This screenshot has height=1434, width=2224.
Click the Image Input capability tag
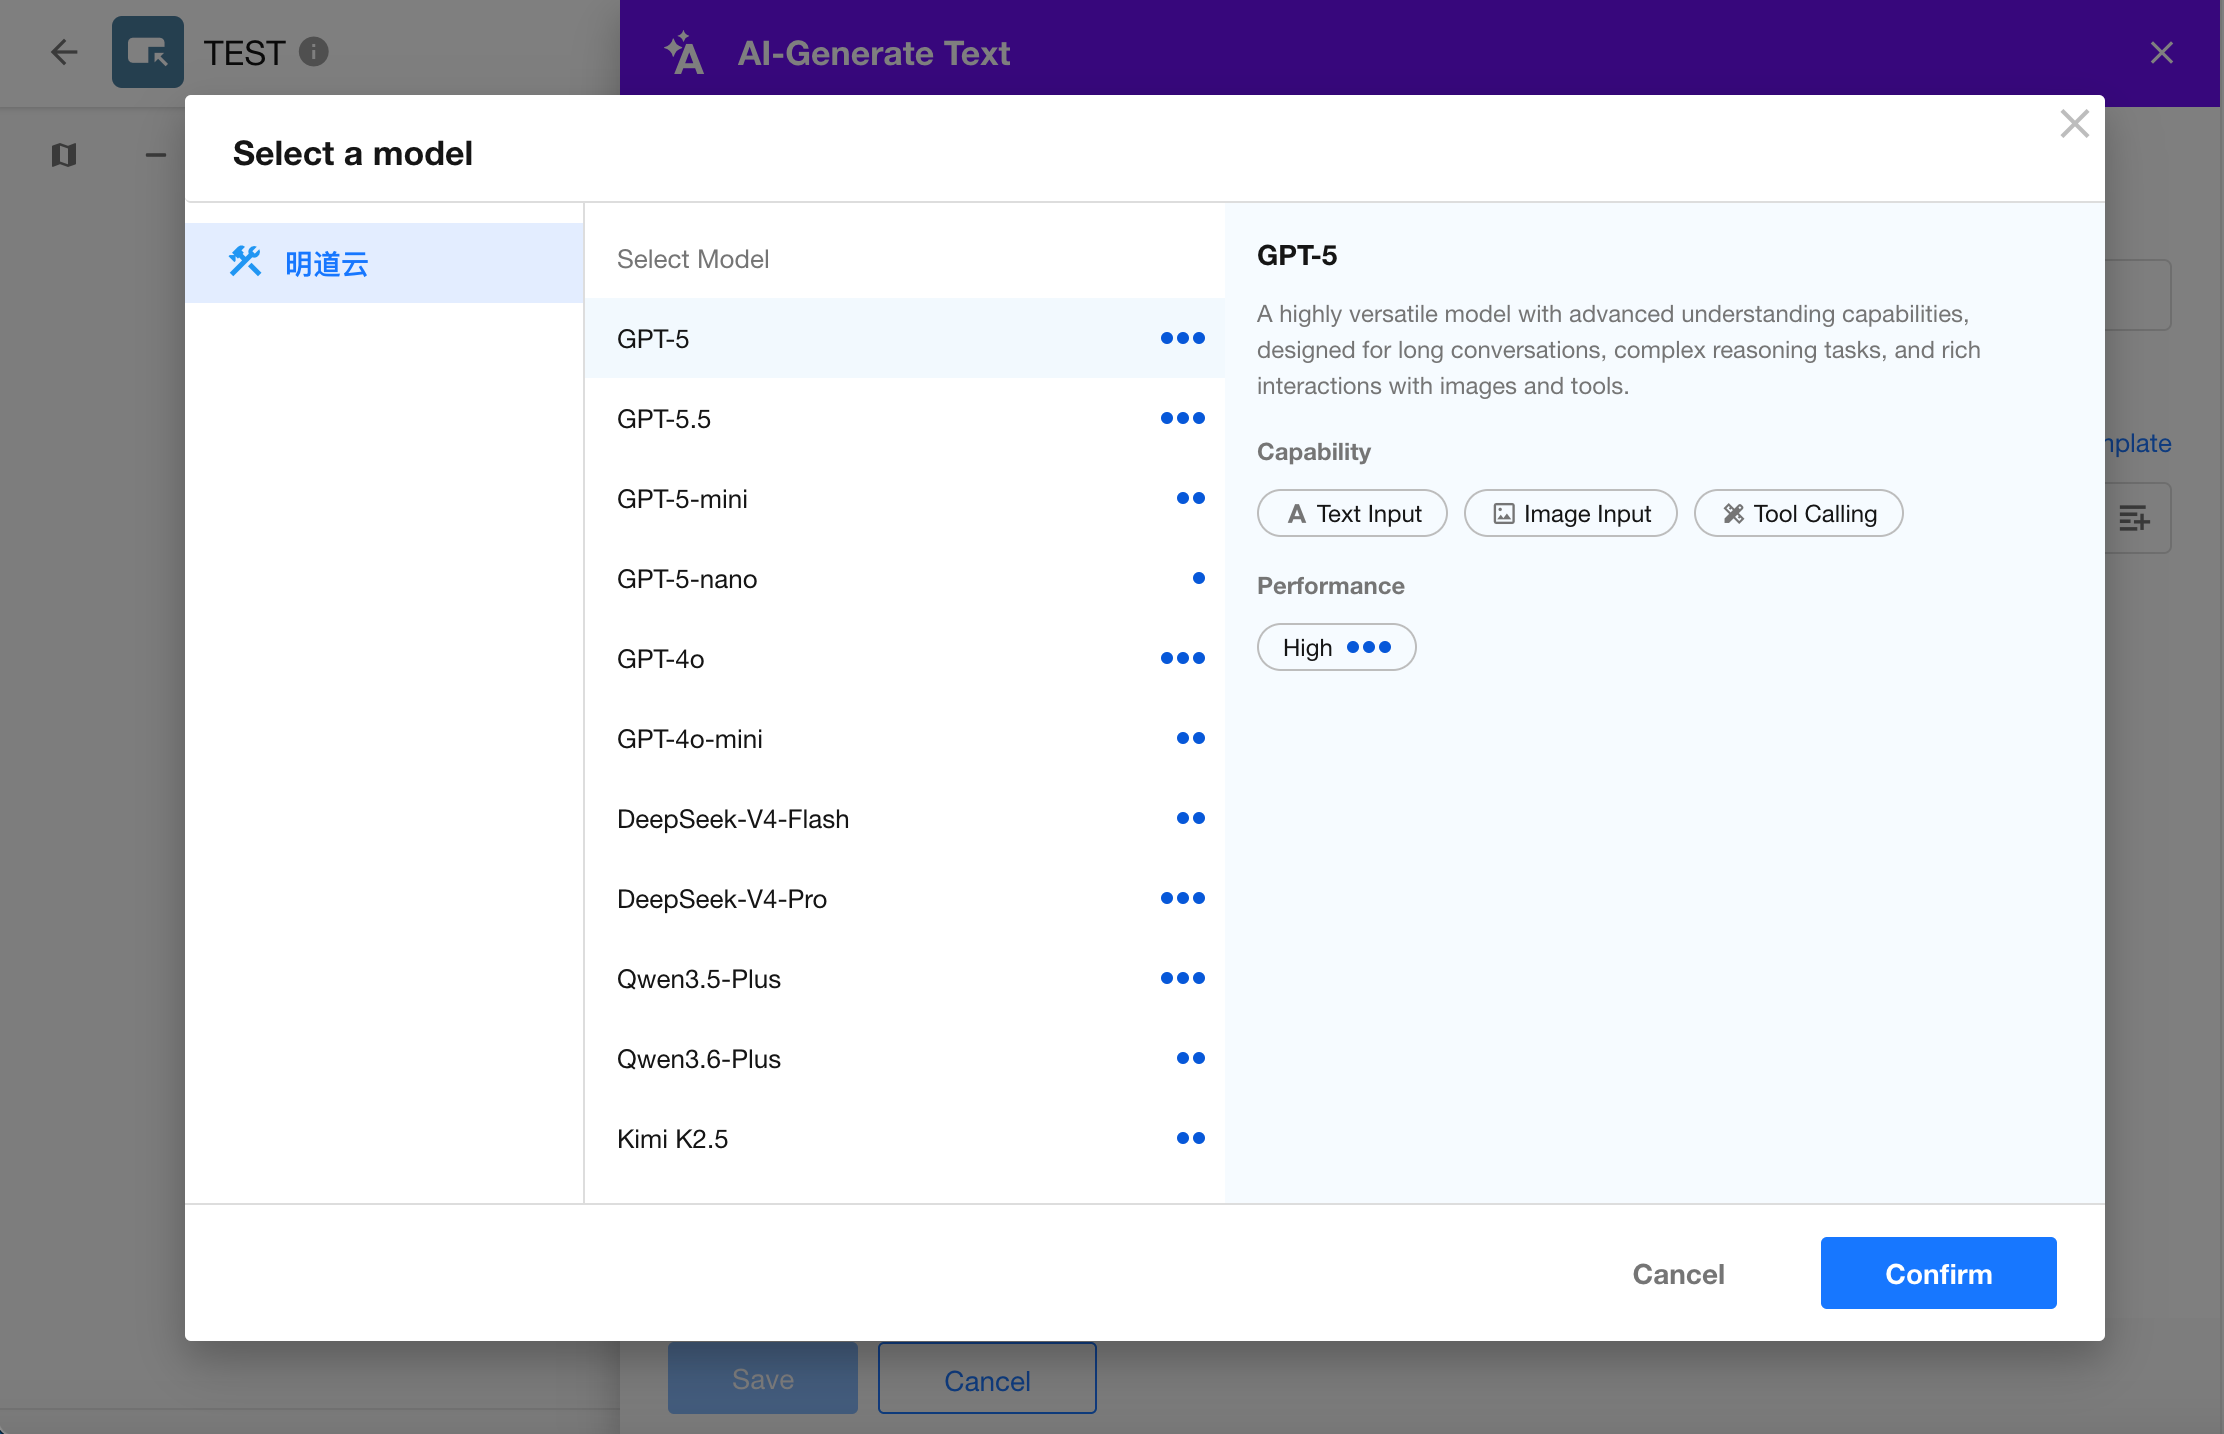pos(1570,513)
